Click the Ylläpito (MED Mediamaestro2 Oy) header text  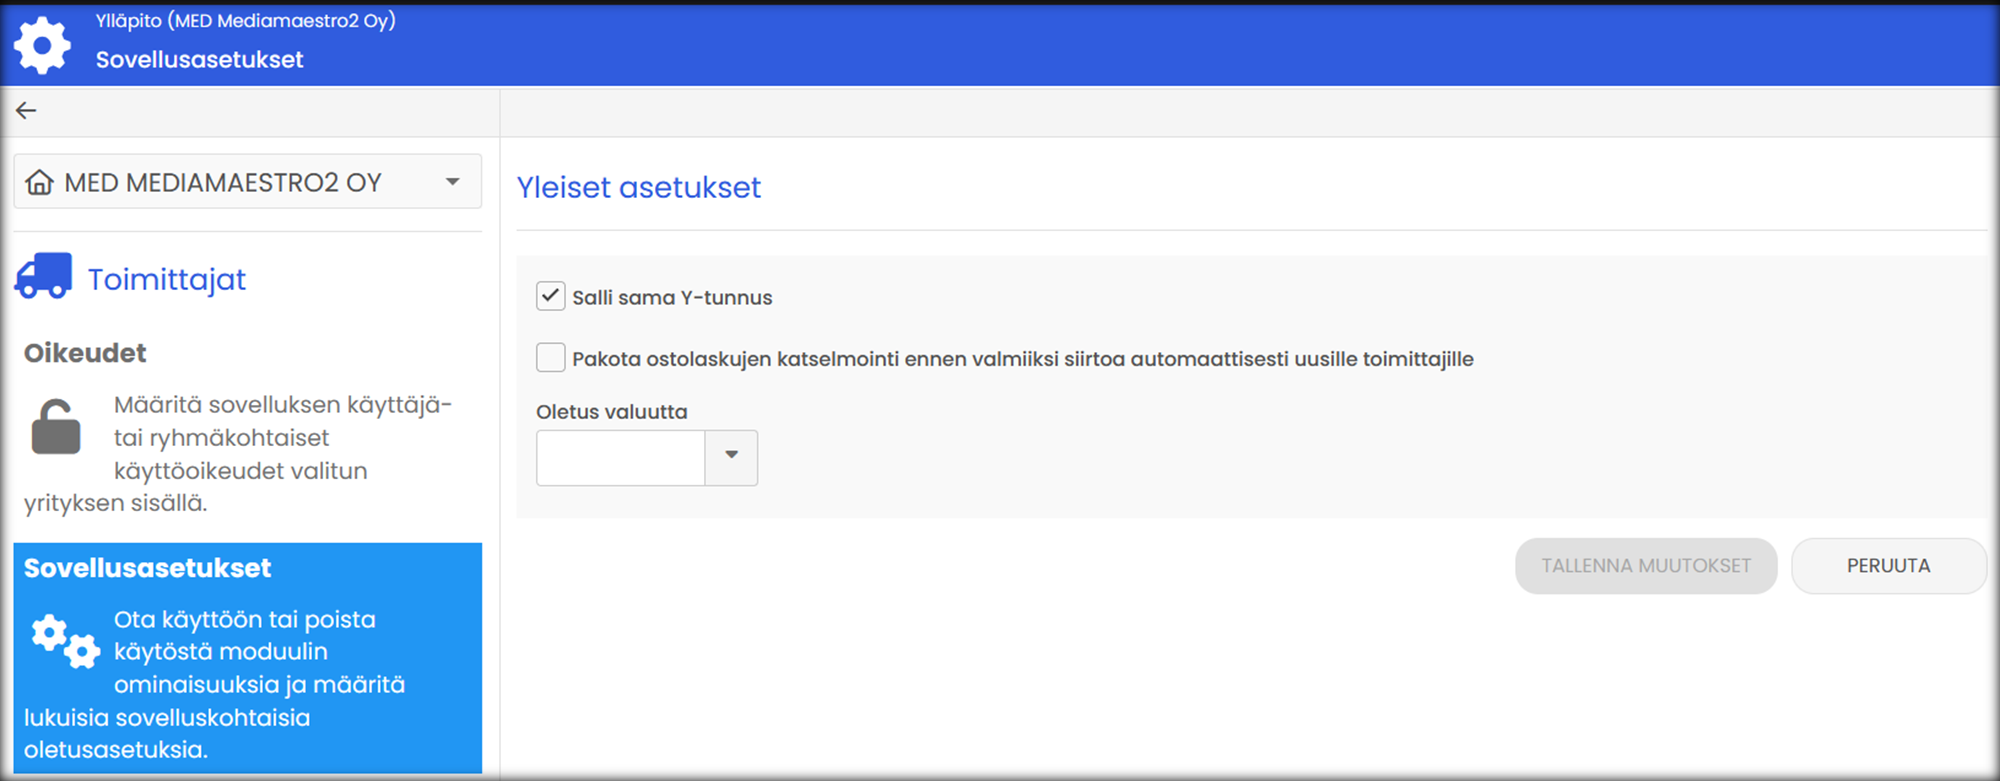pos(245,21)
